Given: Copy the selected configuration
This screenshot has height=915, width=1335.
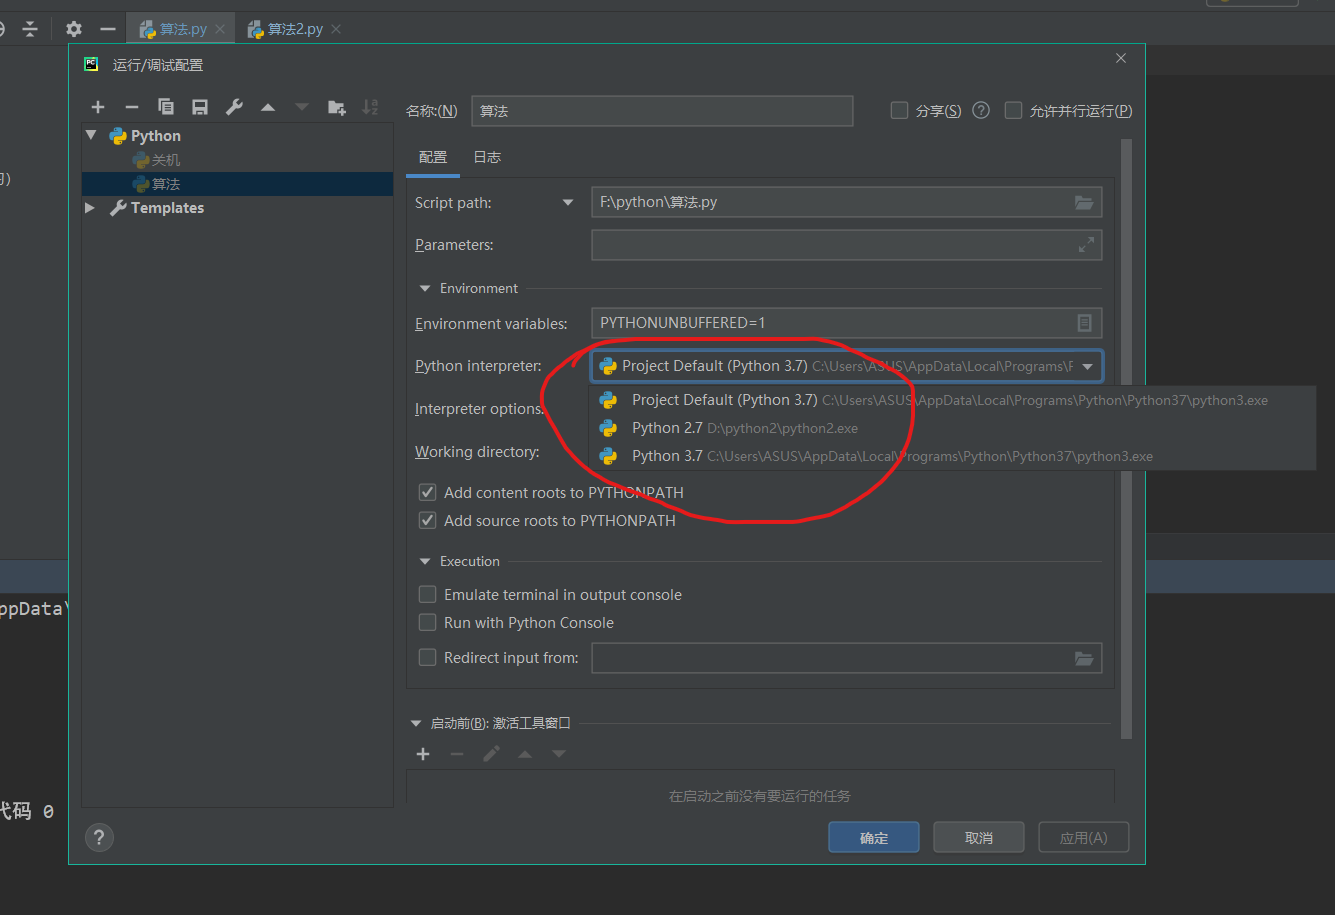Looking at the screenshot, I should point(166,107).
